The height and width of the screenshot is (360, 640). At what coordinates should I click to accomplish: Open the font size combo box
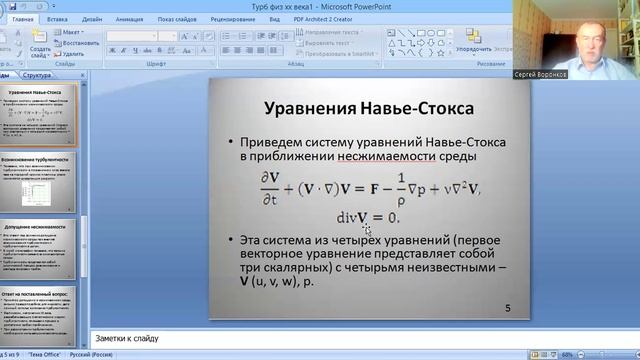[168, 36]
